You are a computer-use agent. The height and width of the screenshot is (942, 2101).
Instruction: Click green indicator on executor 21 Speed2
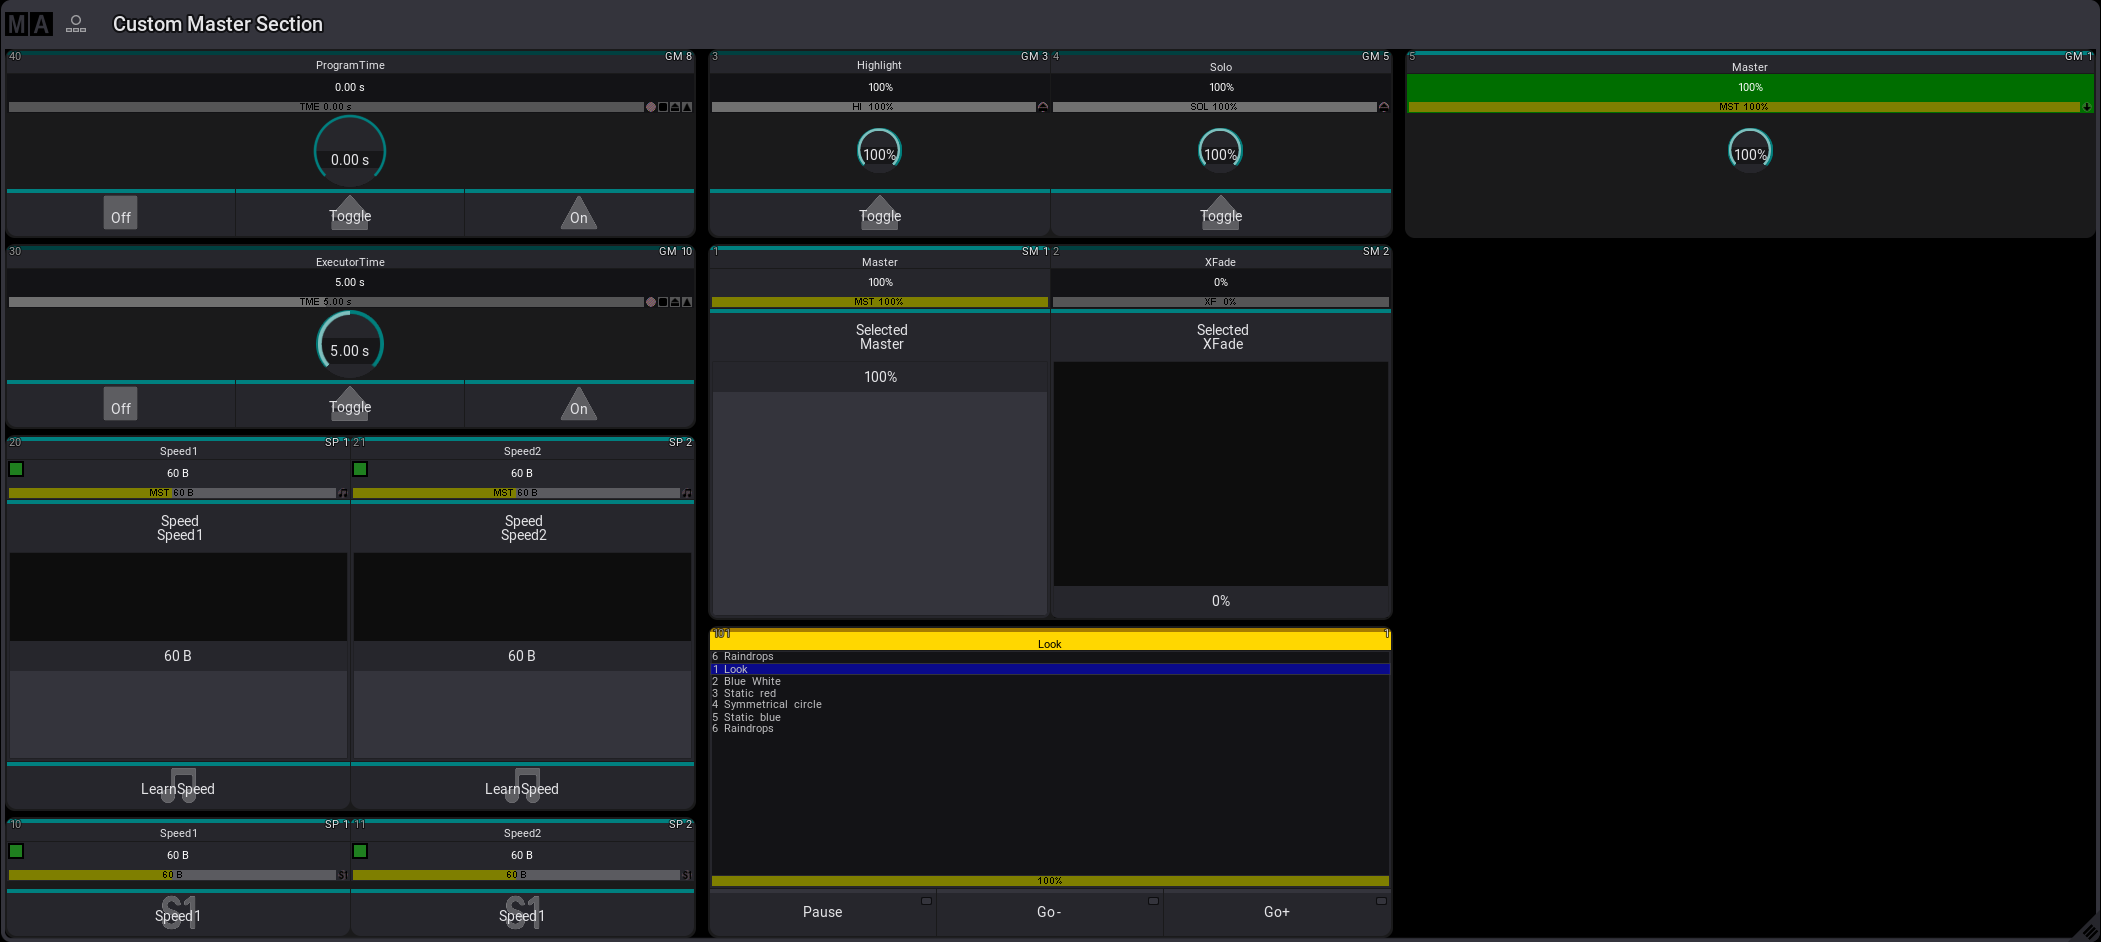point(360,469)
